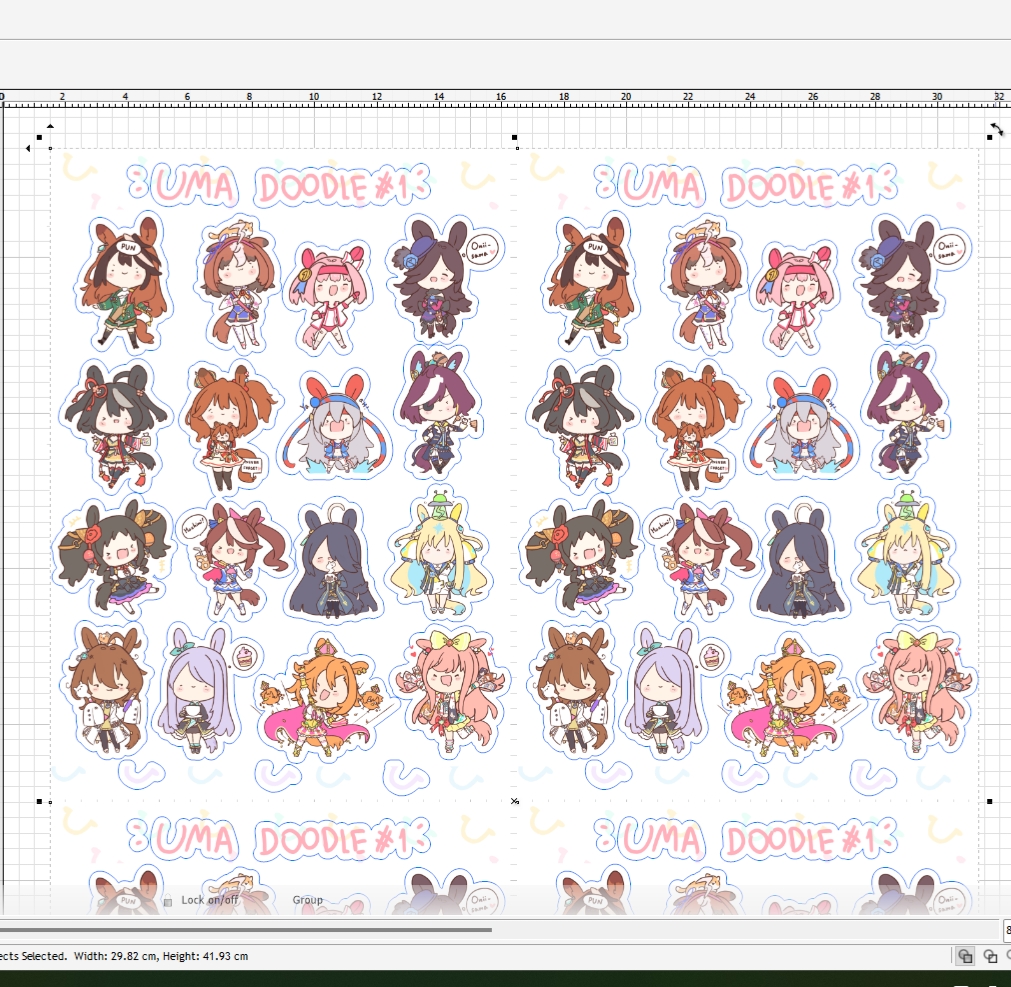
Task: Click the rotate handle at selection's top-right corner
Action: pyautogui.click(x=996, y=129)
